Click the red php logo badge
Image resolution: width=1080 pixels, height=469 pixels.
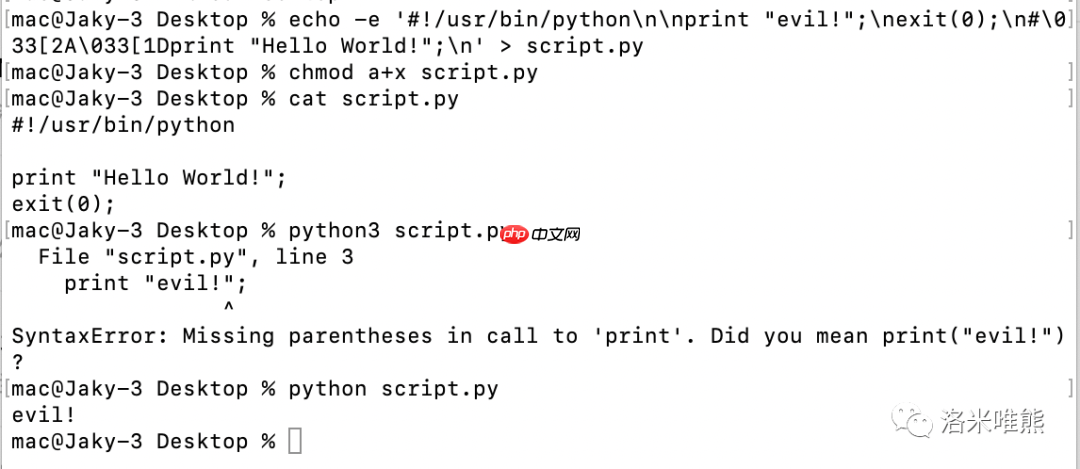512,234
